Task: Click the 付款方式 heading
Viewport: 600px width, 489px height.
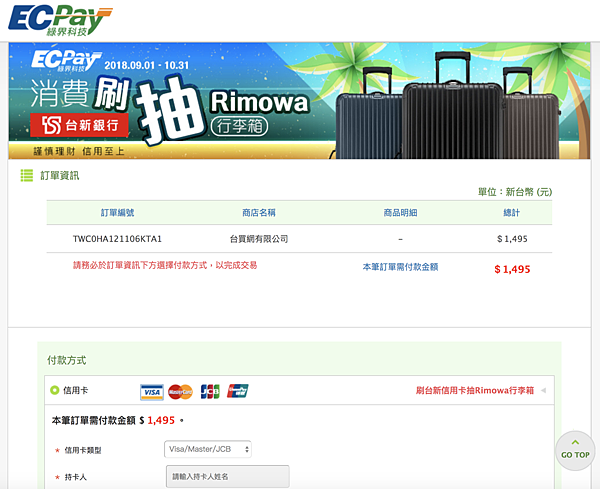Action: click(x=67, y=360)
